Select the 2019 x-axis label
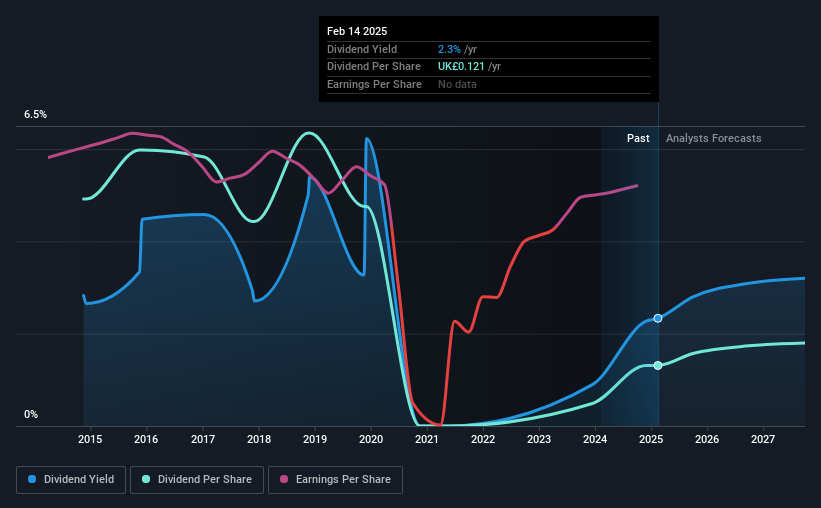Image resolution: width=821 pixels, height=508 pixels. (315, 439)
